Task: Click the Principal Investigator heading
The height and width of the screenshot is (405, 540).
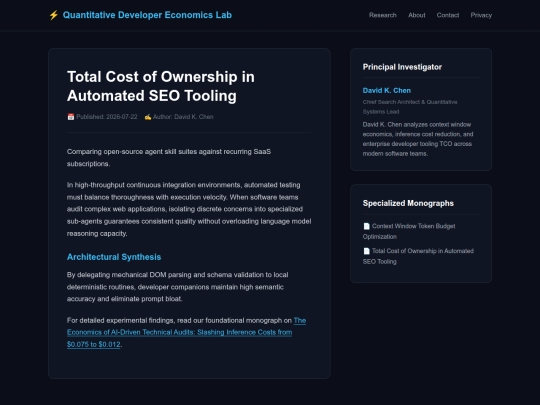Action: 402,67
